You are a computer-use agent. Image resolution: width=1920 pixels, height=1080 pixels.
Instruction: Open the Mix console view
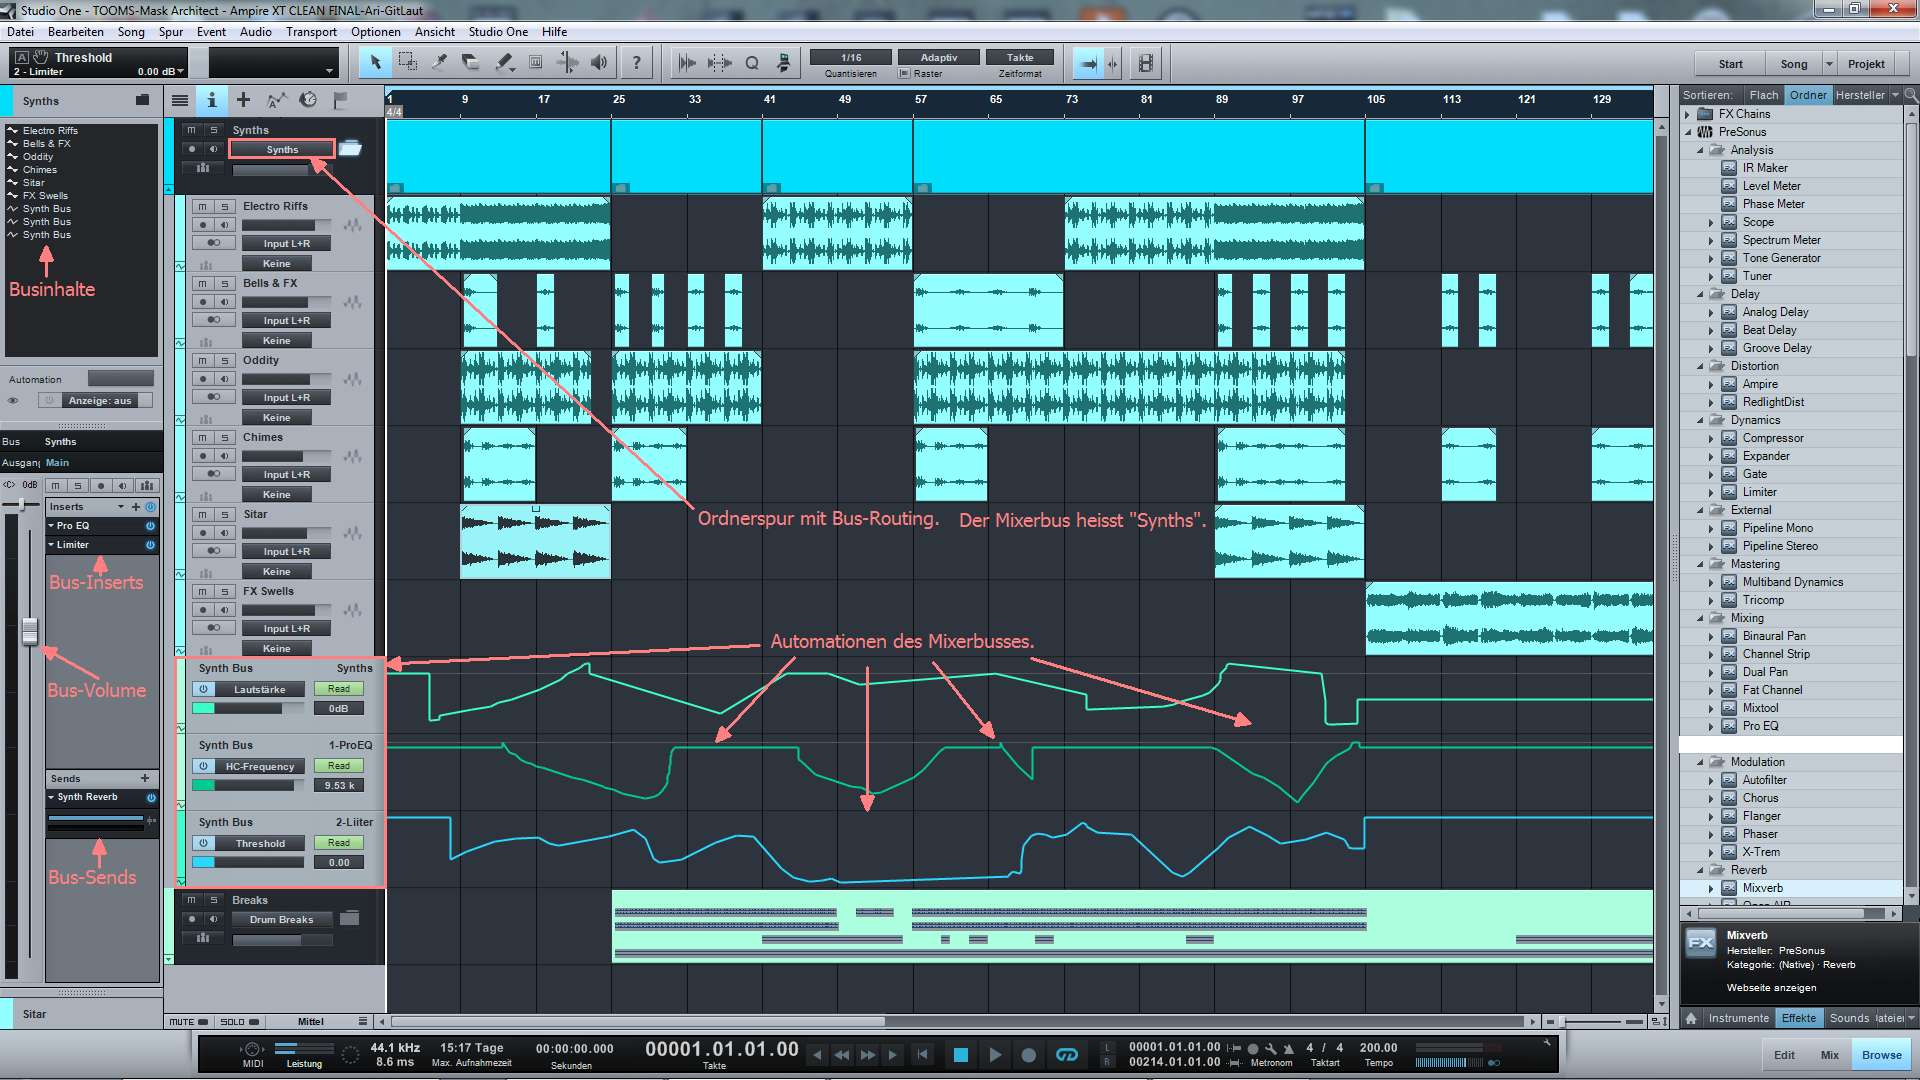click(x=1829, y=1055)
